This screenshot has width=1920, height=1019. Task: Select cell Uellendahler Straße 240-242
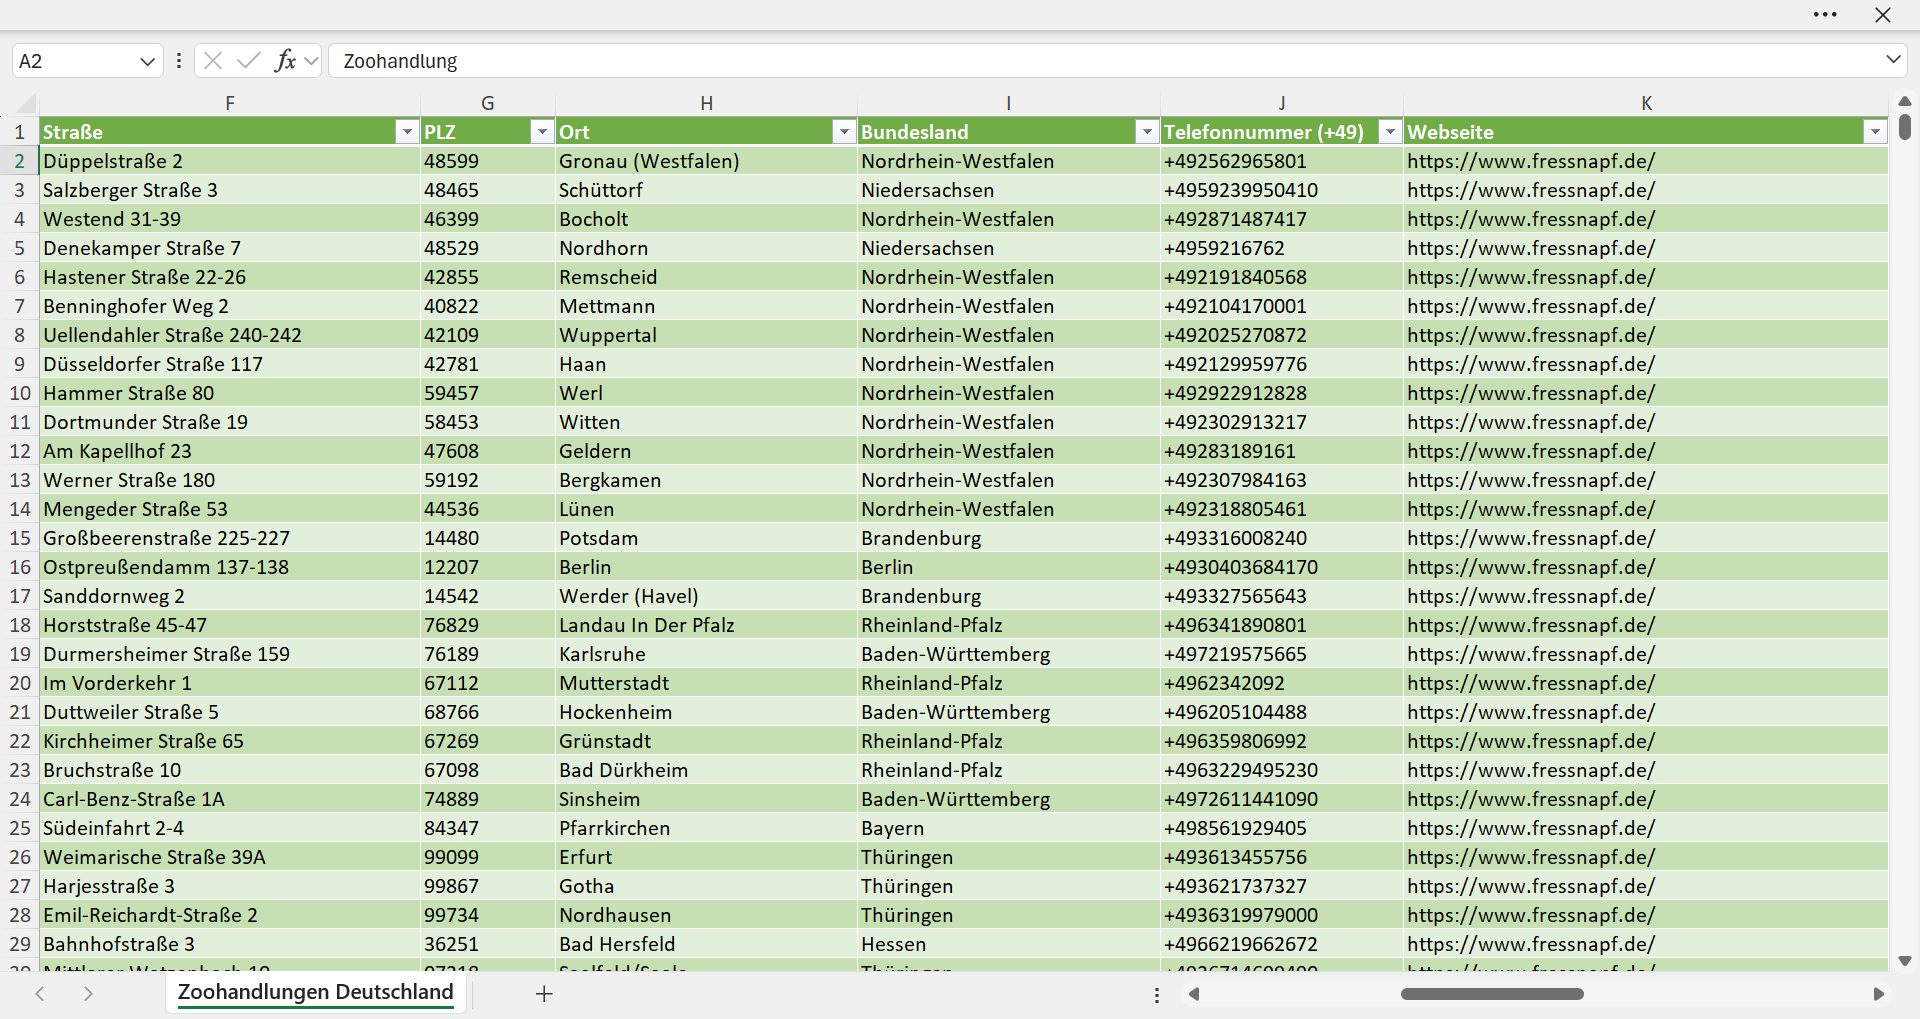pyautogui.click(x=230, y=335)
